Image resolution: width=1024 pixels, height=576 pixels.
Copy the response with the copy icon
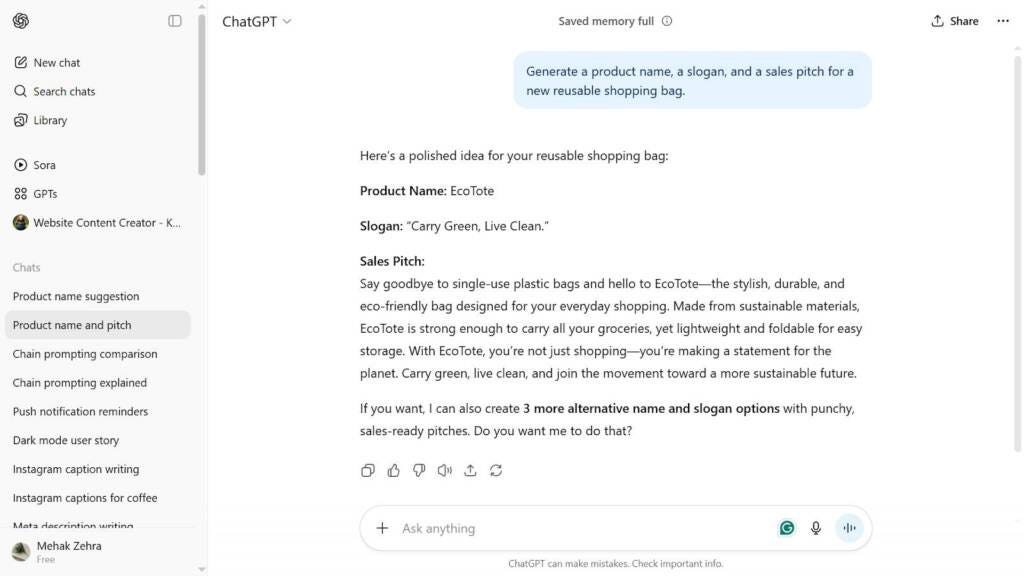tap(368, 470)
